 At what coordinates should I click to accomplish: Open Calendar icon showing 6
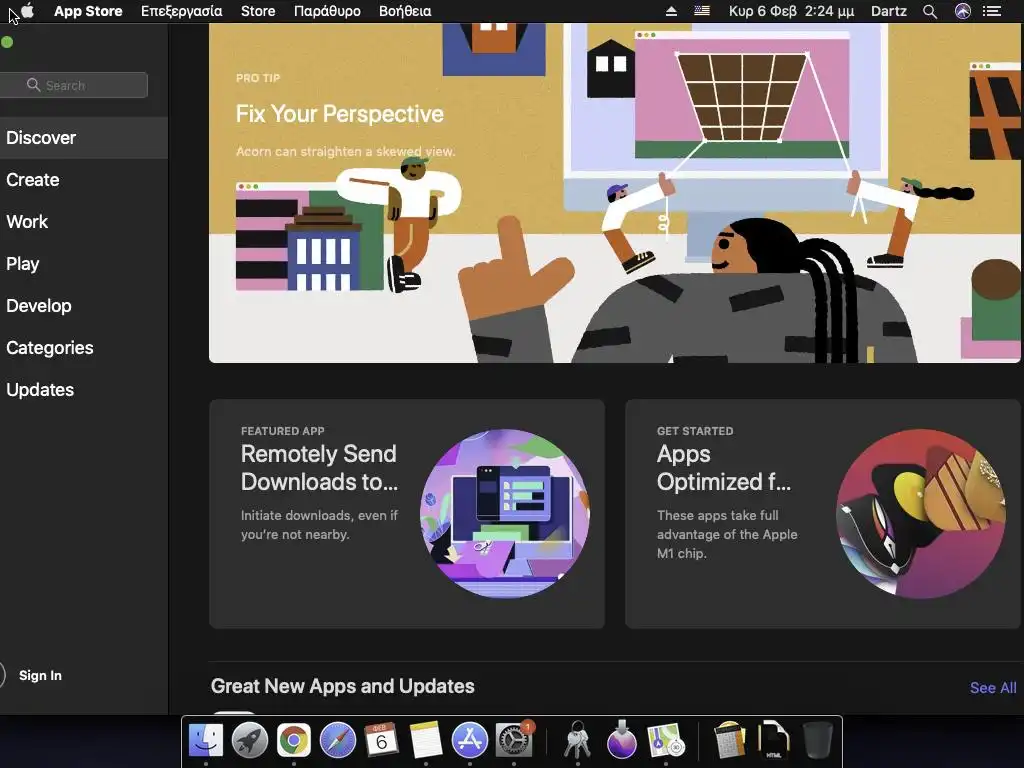tap(381, 740)
